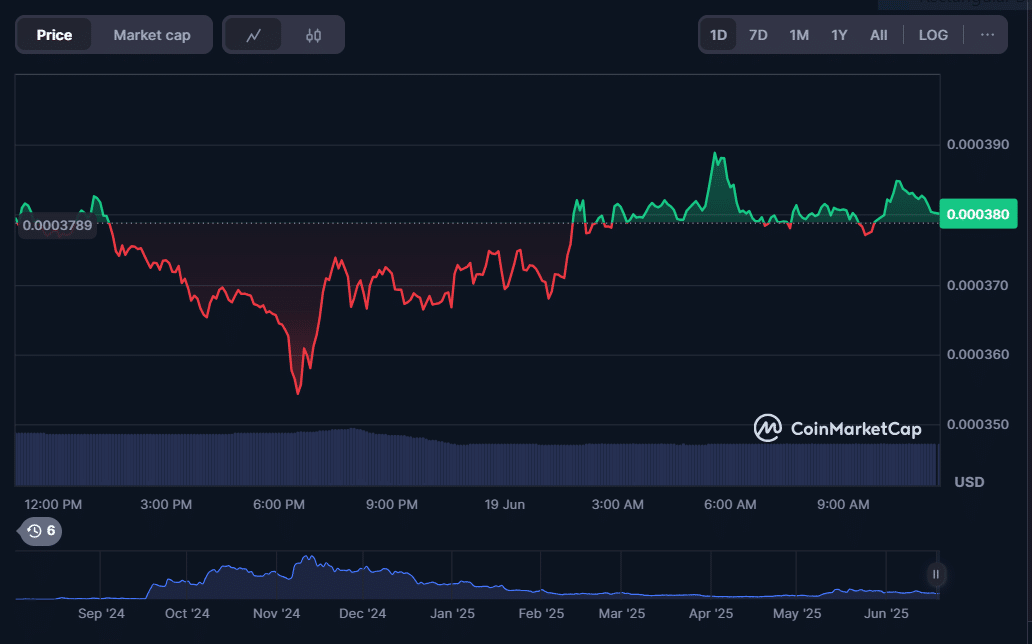Image resolution: width=1032 pixels, height=644 pixels.
Task: Switch to candlestick chart icon
Action: coord(314,35)
